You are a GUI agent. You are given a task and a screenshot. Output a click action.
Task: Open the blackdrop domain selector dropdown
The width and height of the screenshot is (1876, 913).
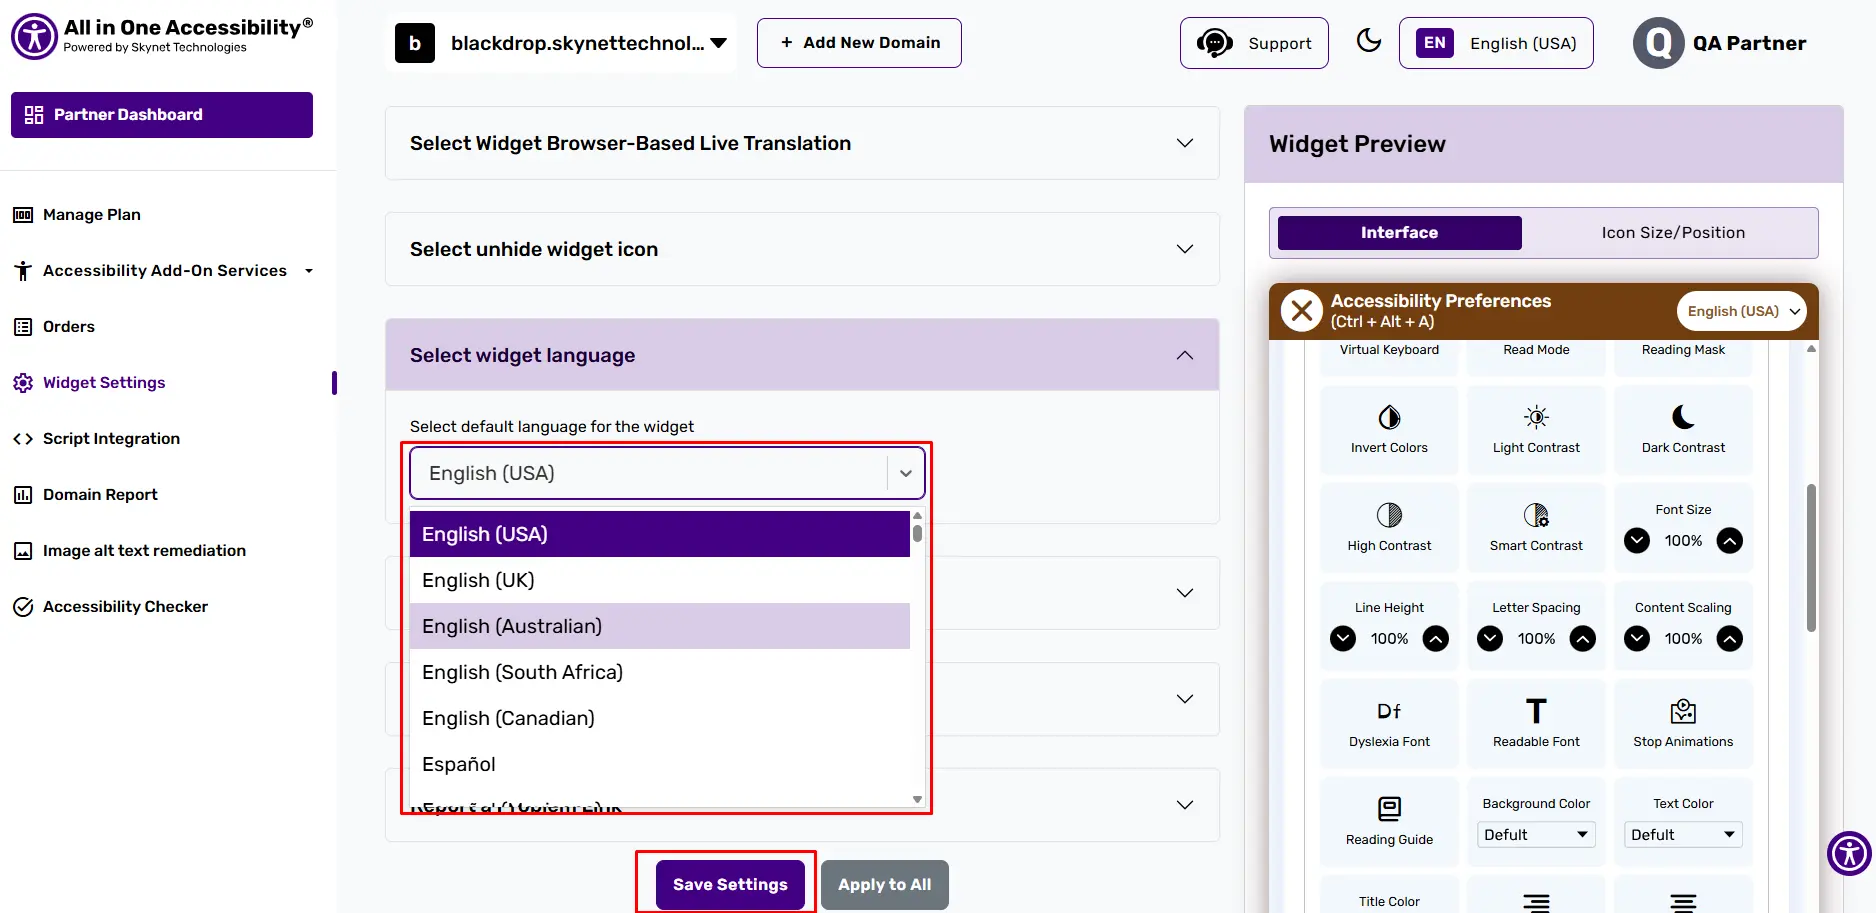coord(561,43)
